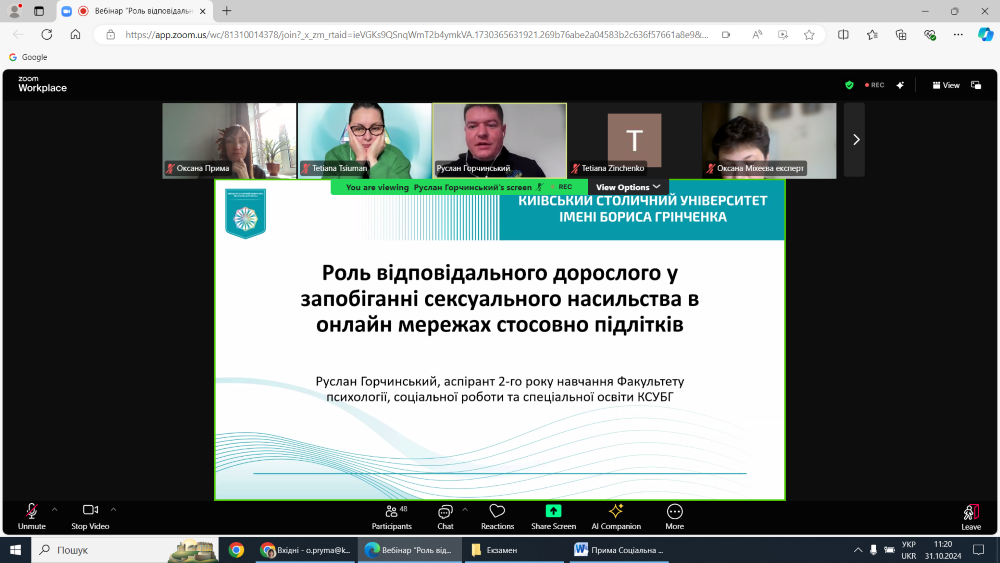Click the green encryption shield icon
Image resolution: width=1000 pixels, height=563 pixels.
pyautogui.click(x=850, y=85)
